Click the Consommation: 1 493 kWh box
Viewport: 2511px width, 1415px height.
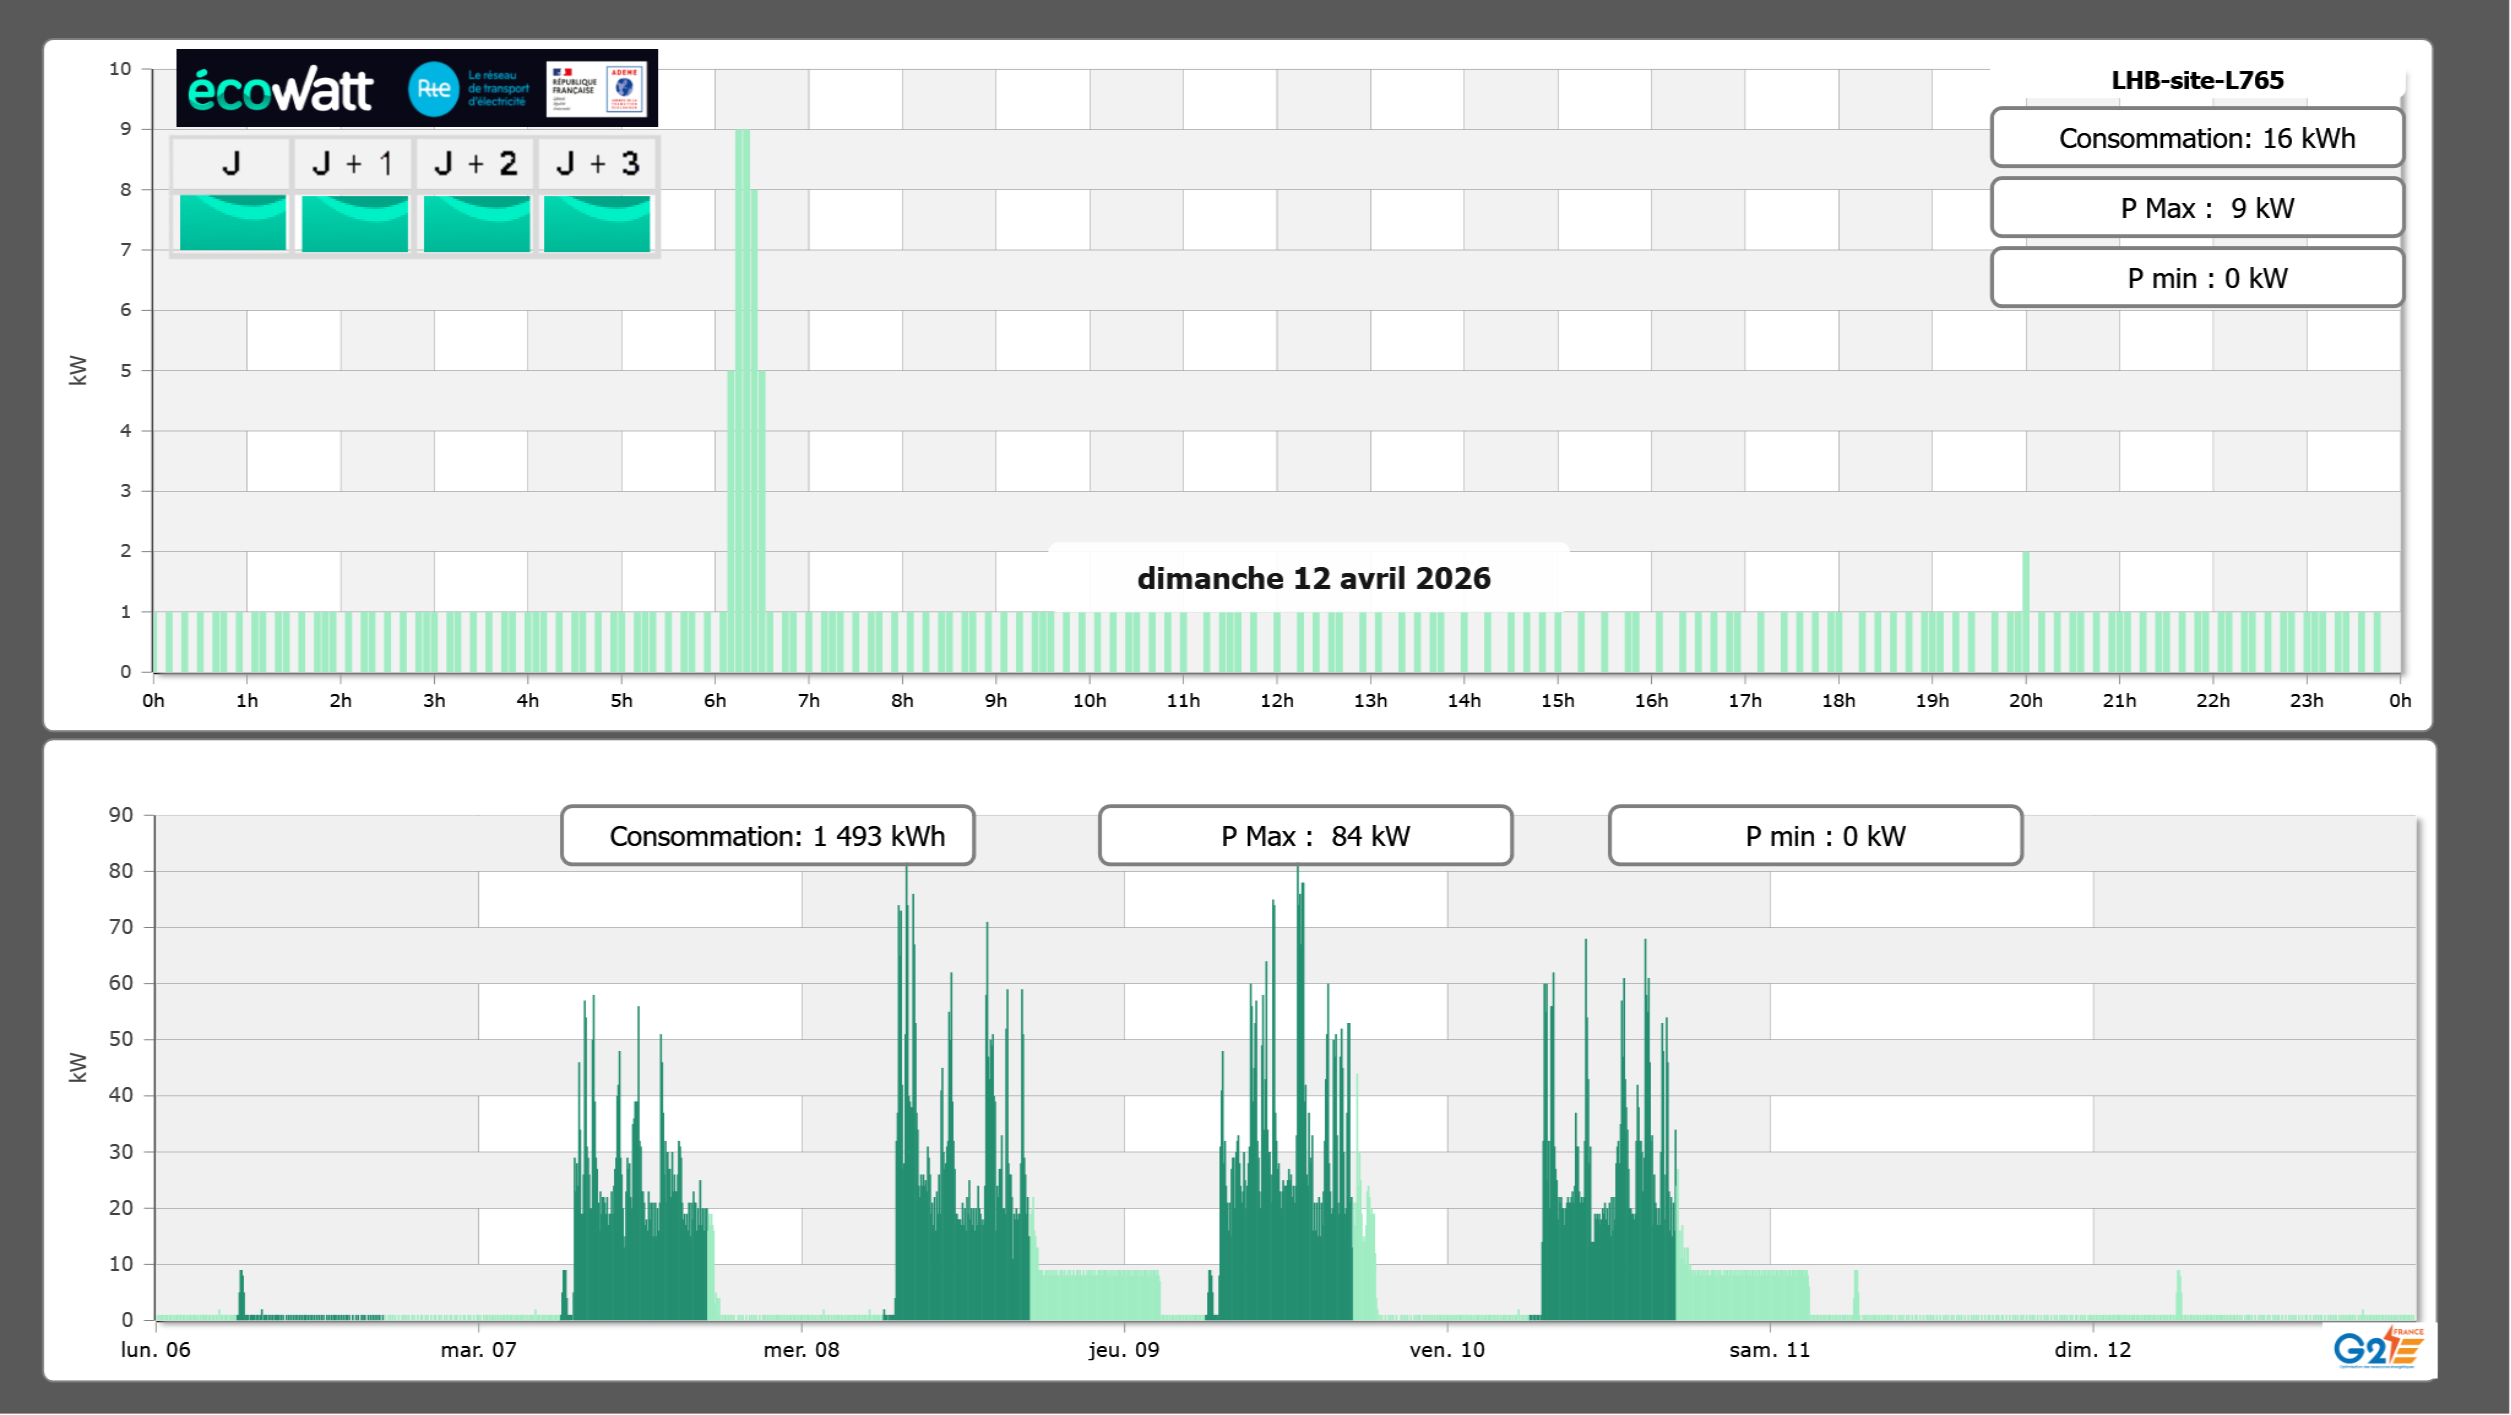[767, 836]
